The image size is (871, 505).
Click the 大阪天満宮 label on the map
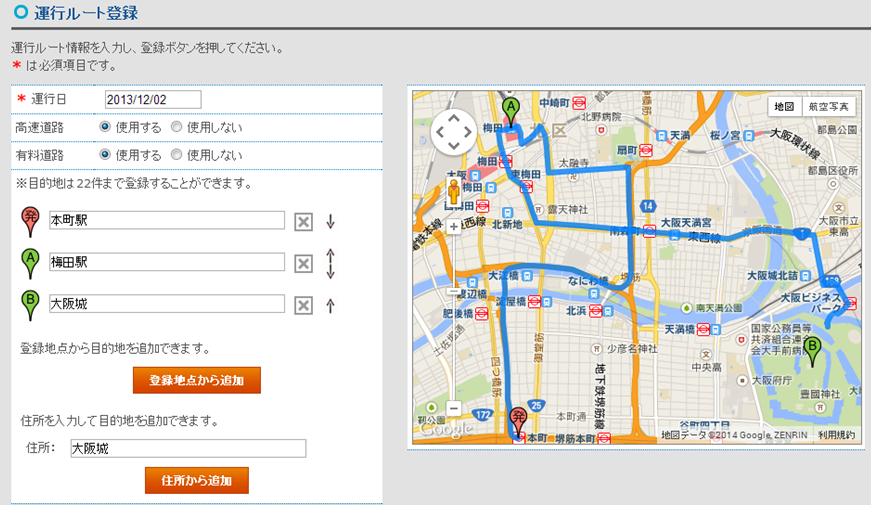click(685, 223)
